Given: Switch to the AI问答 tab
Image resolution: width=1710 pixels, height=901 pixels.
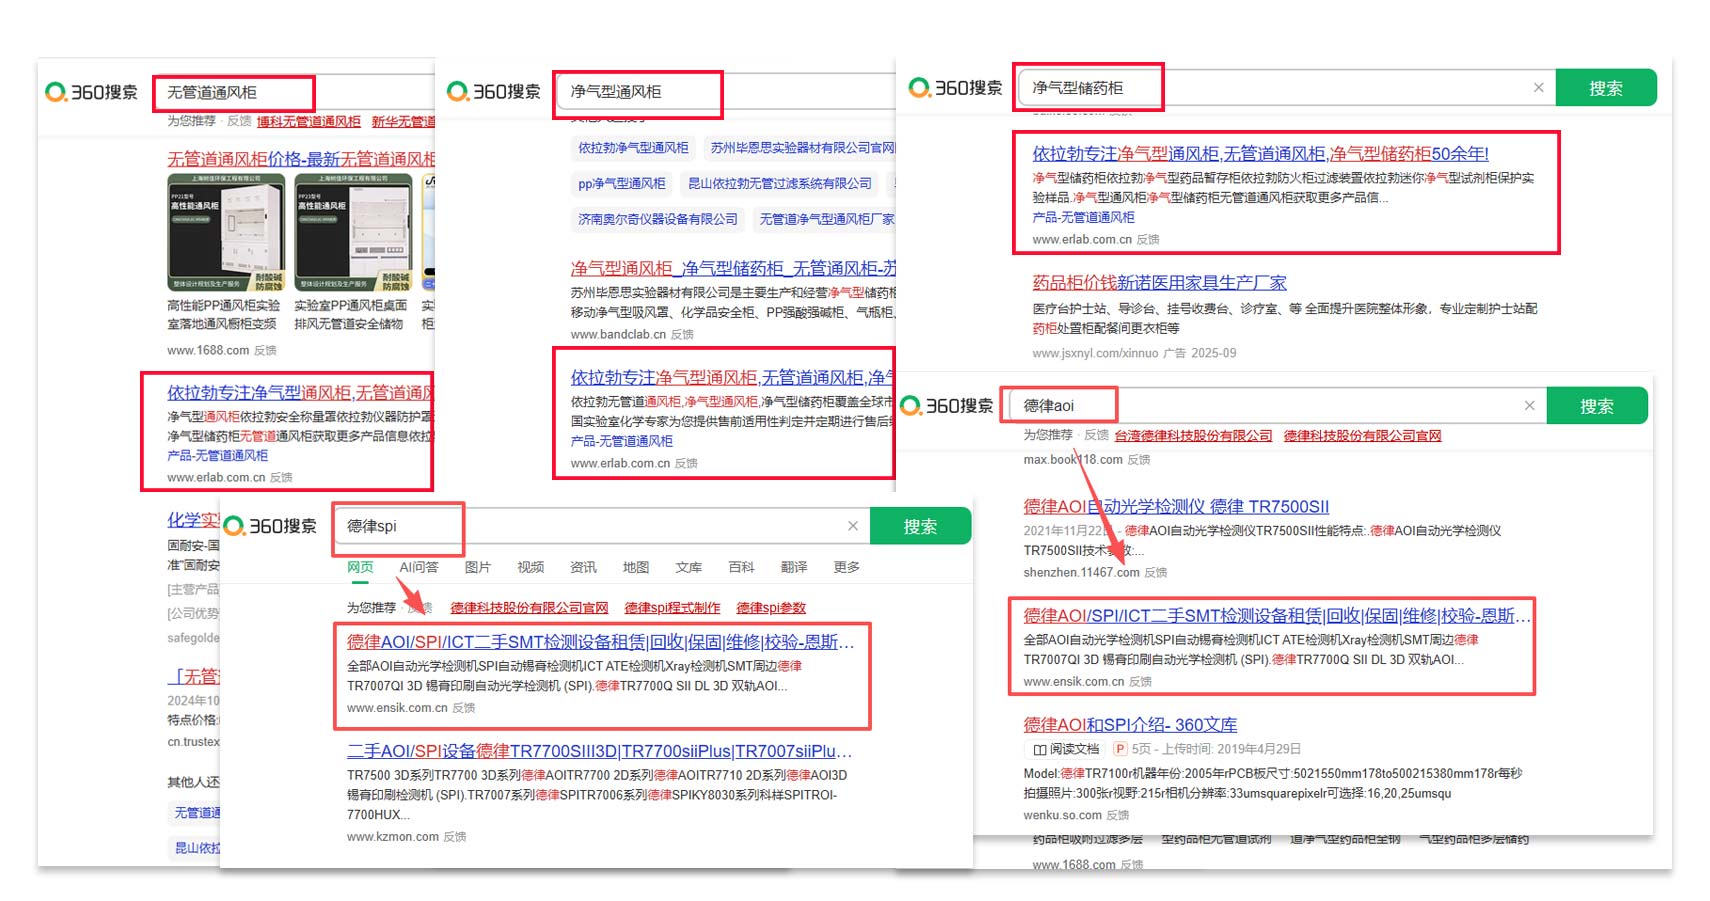Looking at the screenshot, I should 418,567.
